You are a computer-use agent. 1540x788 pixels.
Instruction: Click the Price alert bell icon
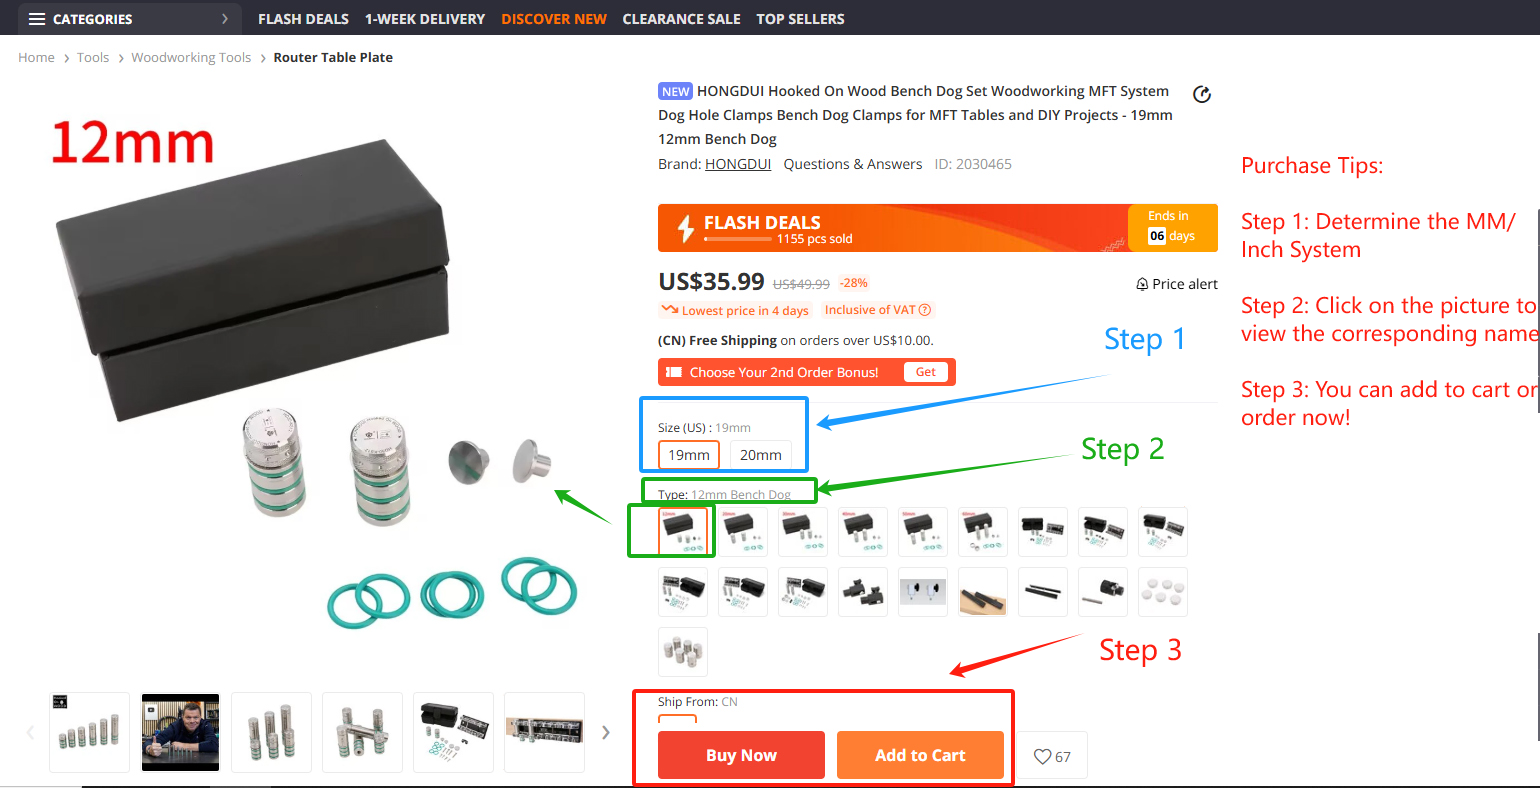pyautogui.click(x=1142, y=284)
